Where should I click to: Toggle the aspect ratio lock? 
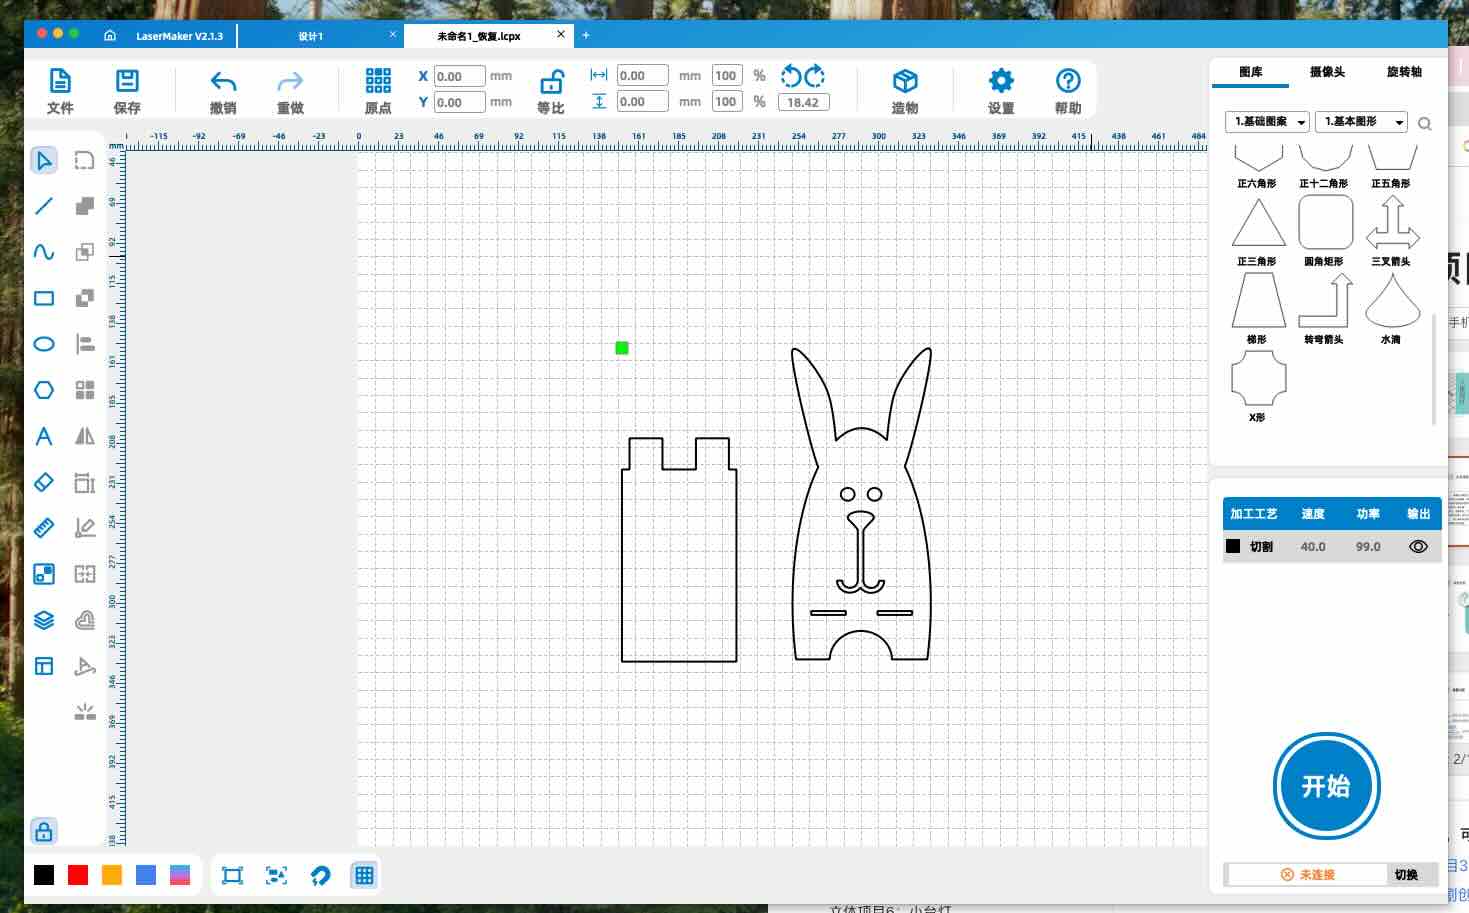[x=551, y=82]
